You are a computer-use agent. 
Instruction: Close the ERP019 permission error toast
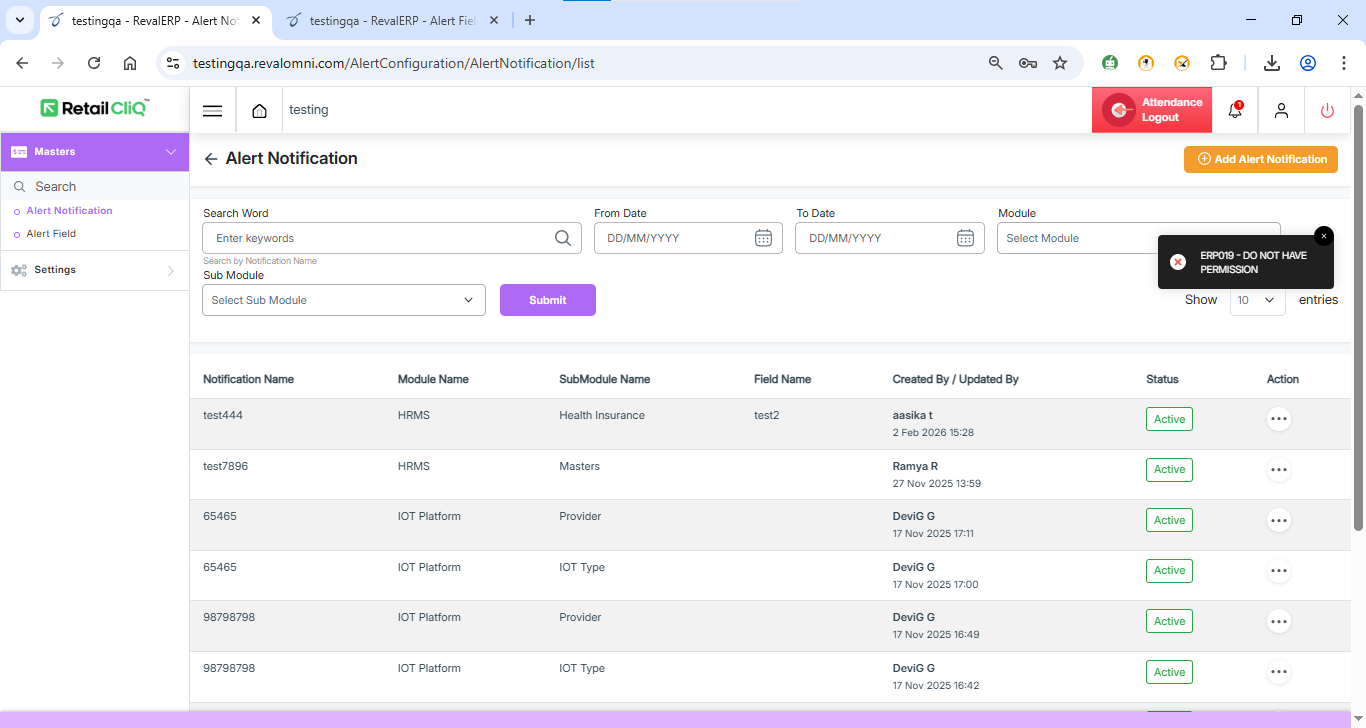pyautogui.click(x=1323, y=236)
